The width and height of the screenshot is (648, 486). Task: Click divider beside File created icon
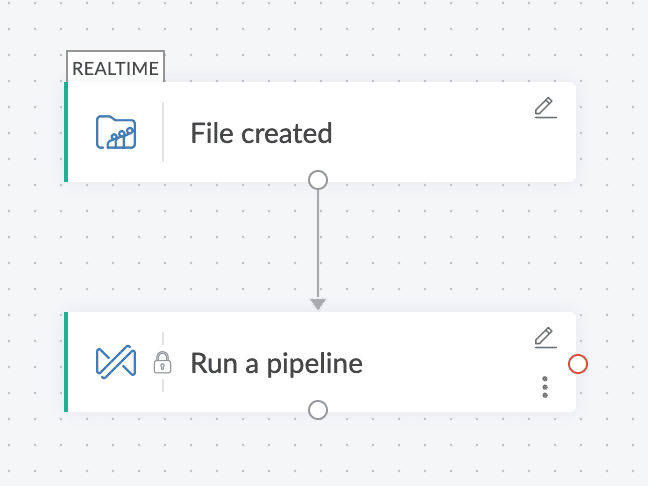pos(163,132)
